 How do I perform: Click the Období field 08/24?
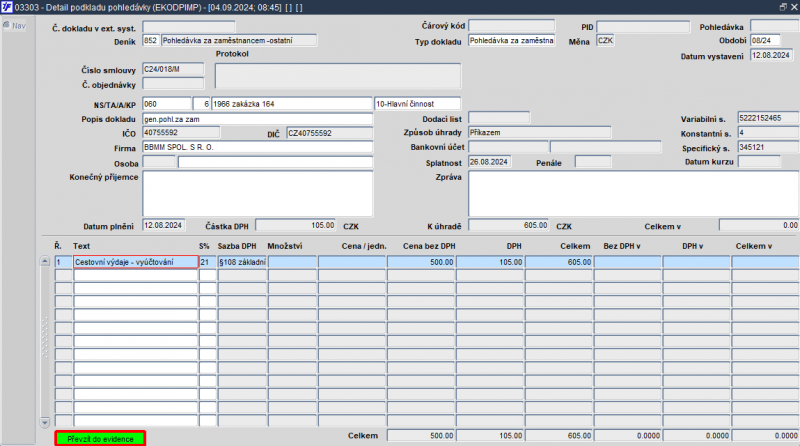[765, 40]
